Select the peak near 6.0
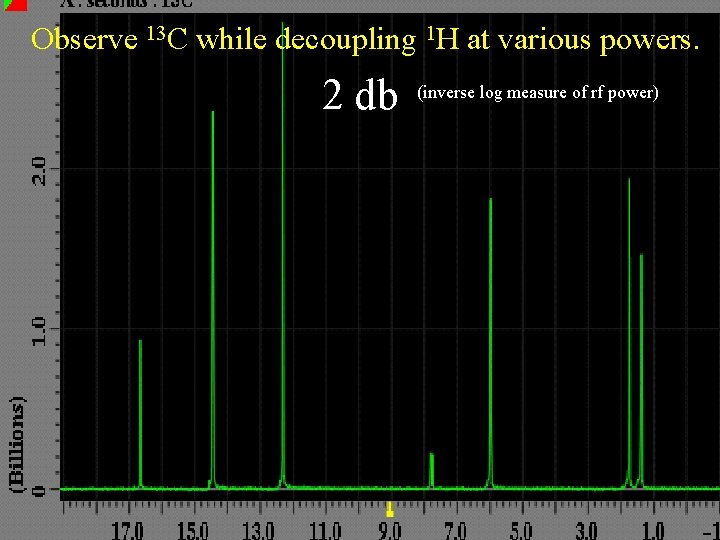This screenshot has height=540, width=720. 490,343
